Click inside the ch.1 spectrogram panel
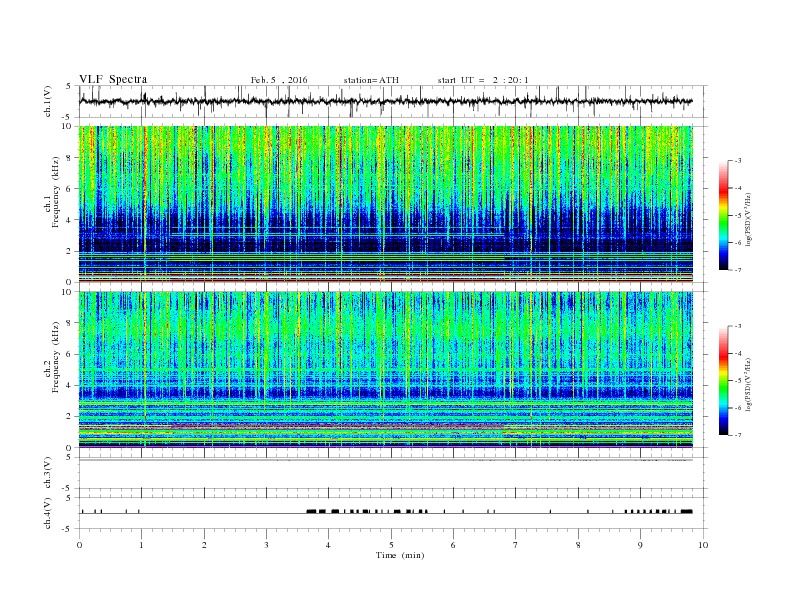Screen dimensions: 792x612 pos(386,204)
